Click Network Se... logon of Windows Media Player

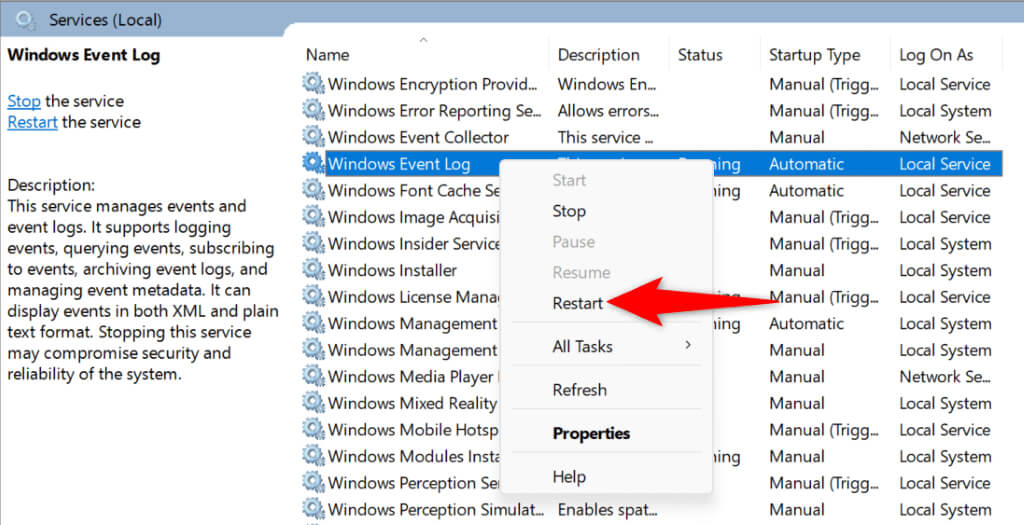pos(945,377)
